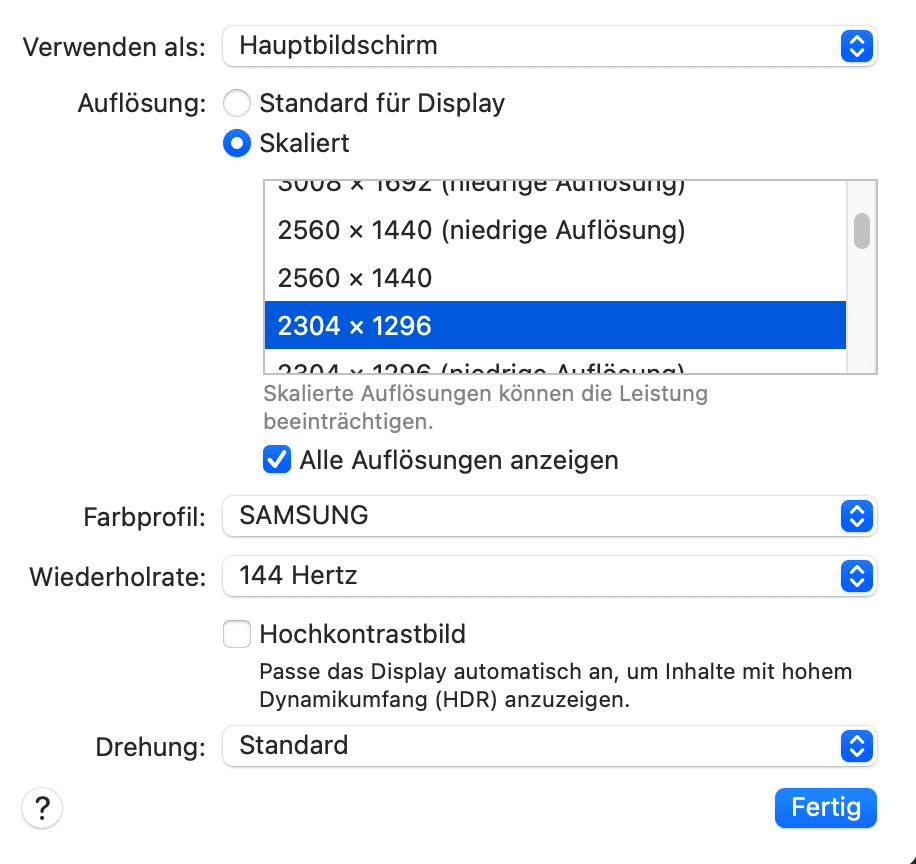
Task: Uncheck Alle Auflösungen anzeigen checkbox
Action: [x=275, y=460]
